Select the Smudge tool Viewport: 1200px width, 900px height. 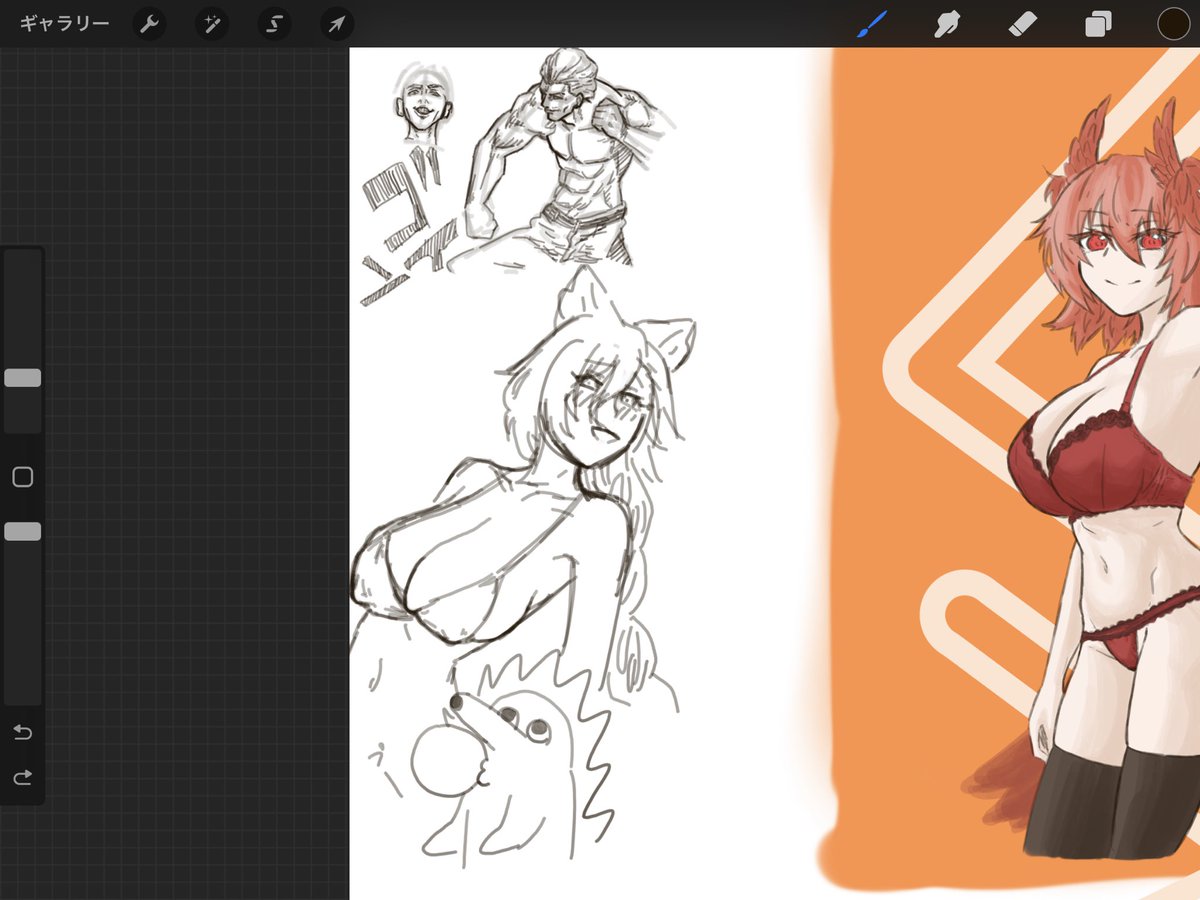[x=946, y=24]
